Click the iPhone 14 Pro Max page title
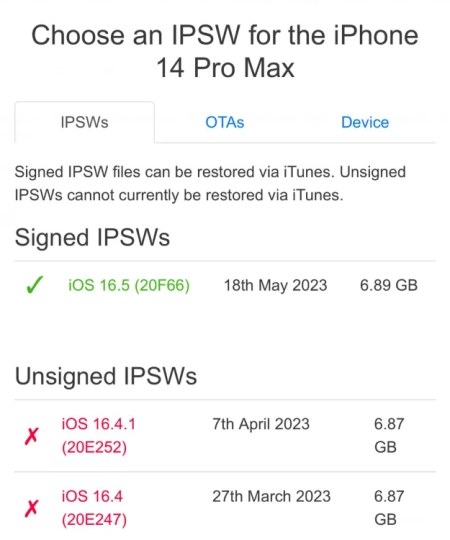450x540 pixels. (x=225, y=51)
